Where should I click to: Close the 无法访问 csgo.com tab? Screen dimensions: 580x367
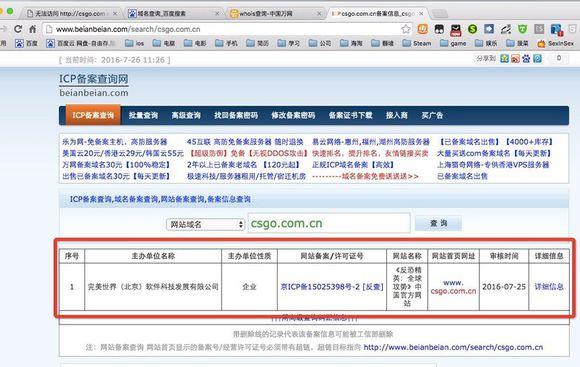[x=115, y=14]
